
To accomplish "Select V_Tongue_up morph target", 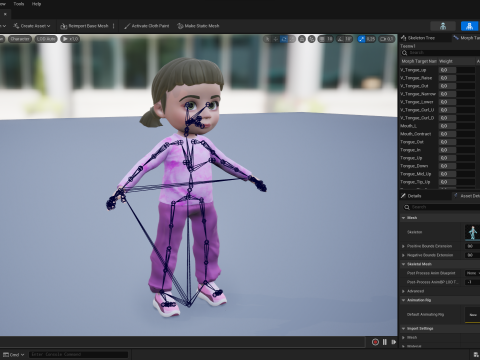I will point(413,70).
